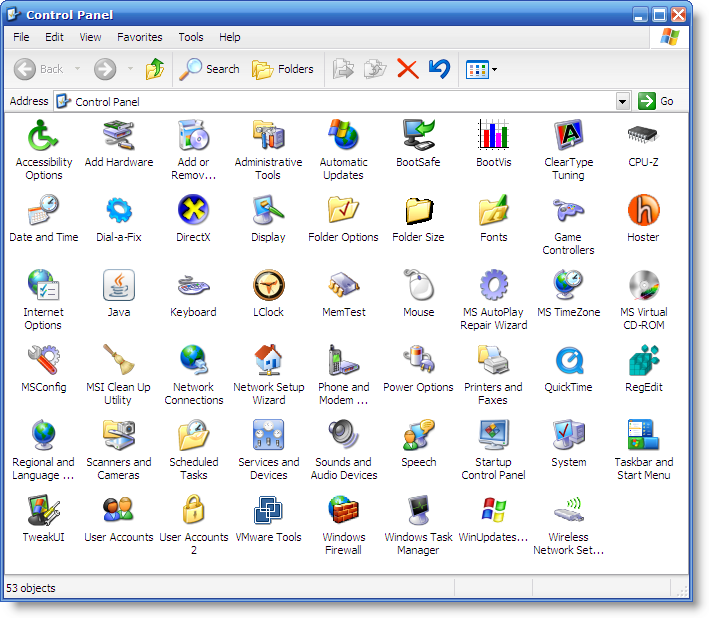Click the Back toolbar button
The image size is (709, 618).
(x=39, y=69)
